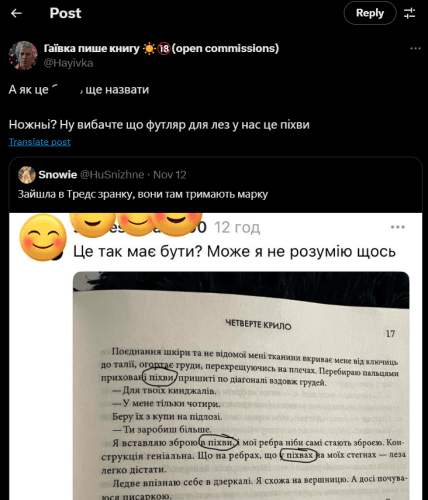Click the Гаївка пише книгу display name
This screenshot has width=428, height=500.
[92, 48]
